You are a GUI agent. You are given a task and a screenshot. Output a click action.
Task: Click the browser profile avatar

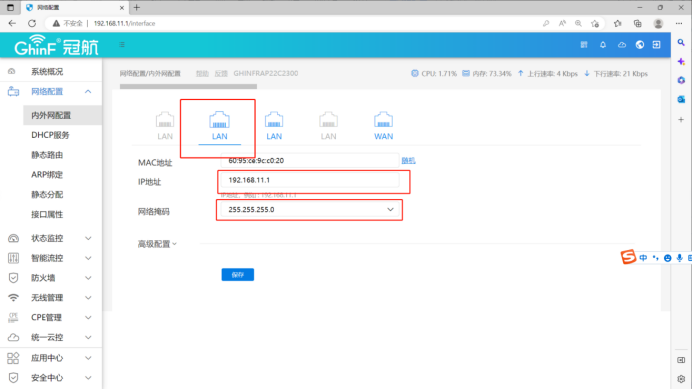[658, 23]
